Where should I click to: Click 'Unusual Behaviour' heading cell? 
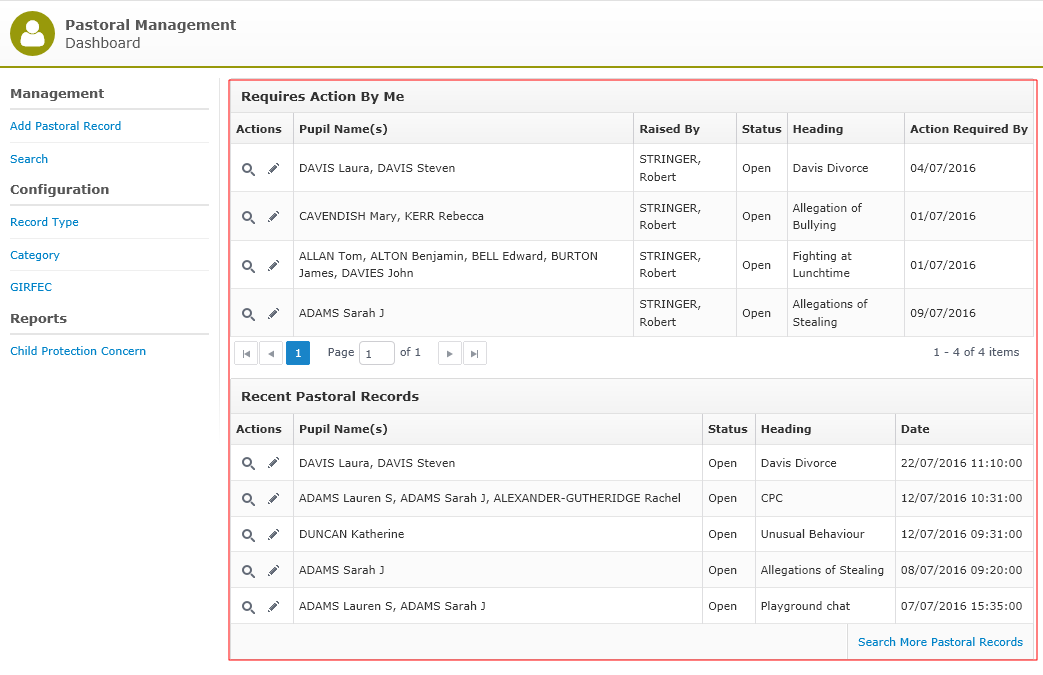(x=825, y=534)
